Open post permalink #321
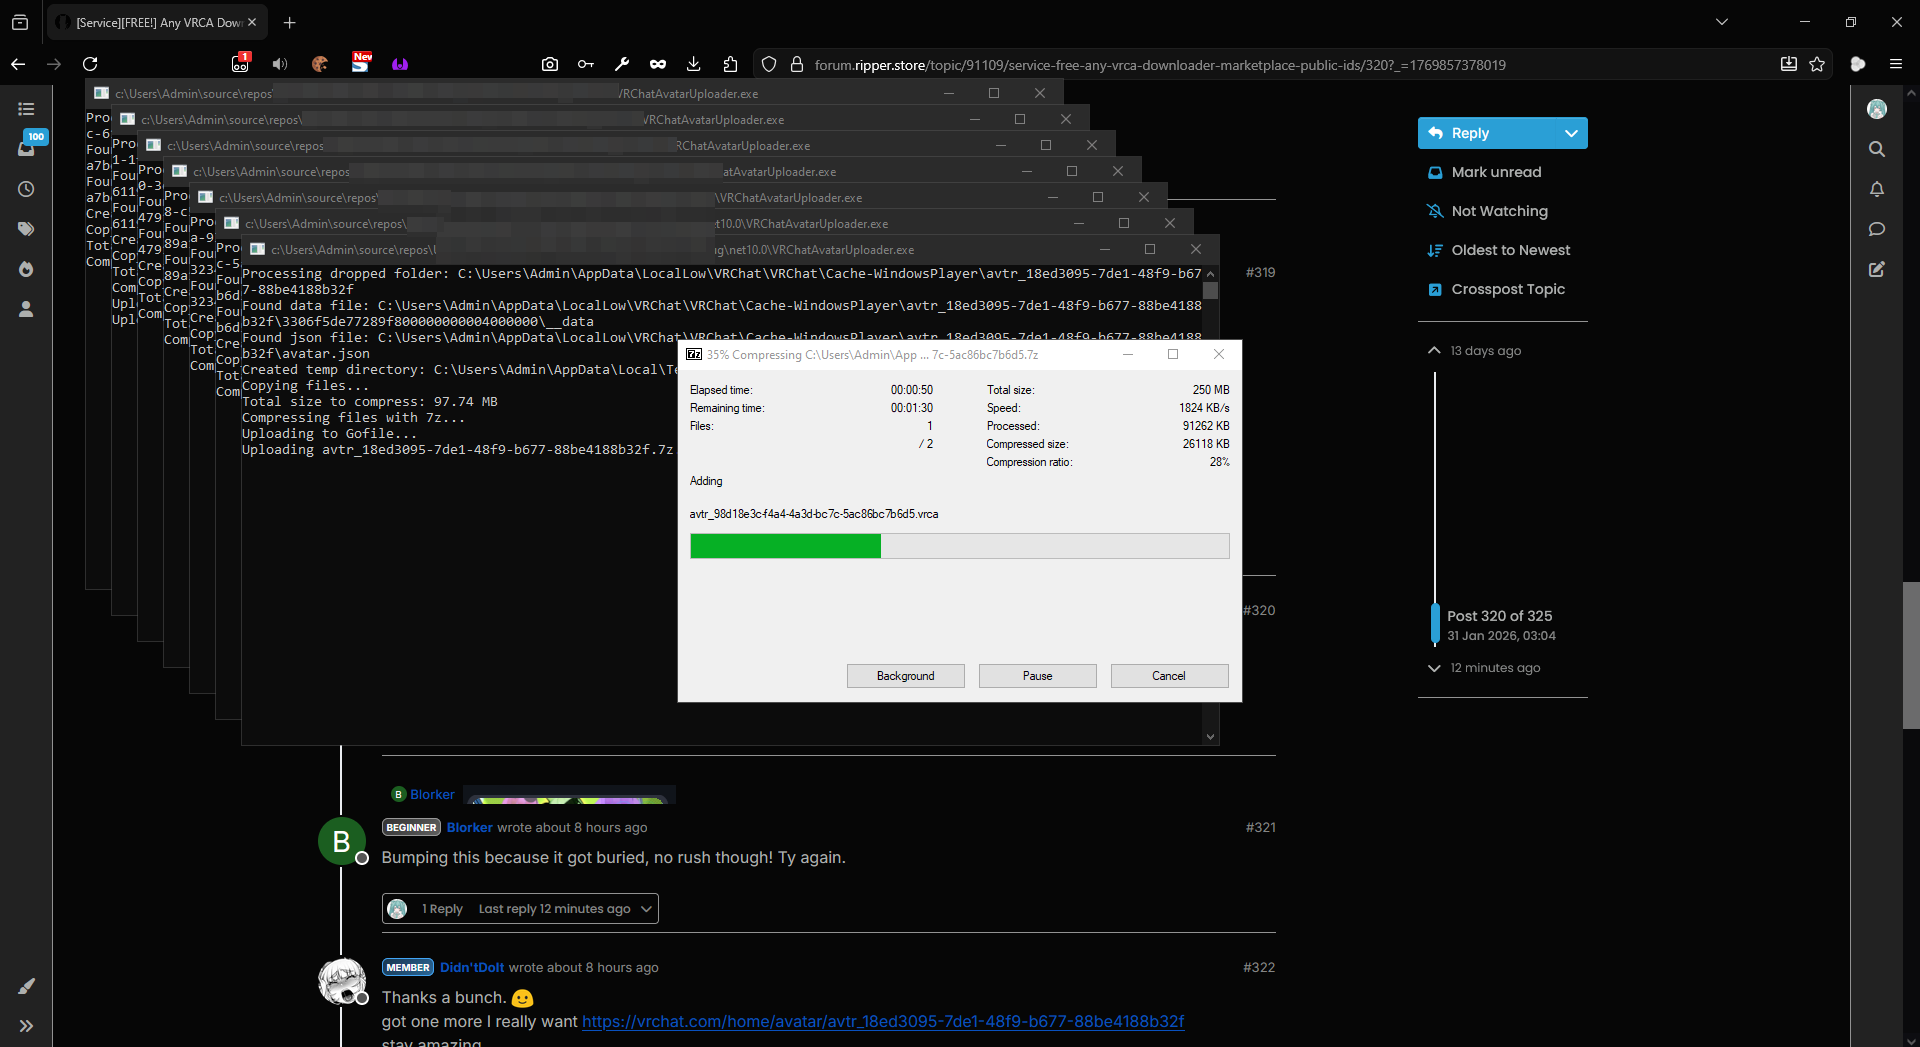This screenshot has height=1047, width=1920. point(1260,827)
